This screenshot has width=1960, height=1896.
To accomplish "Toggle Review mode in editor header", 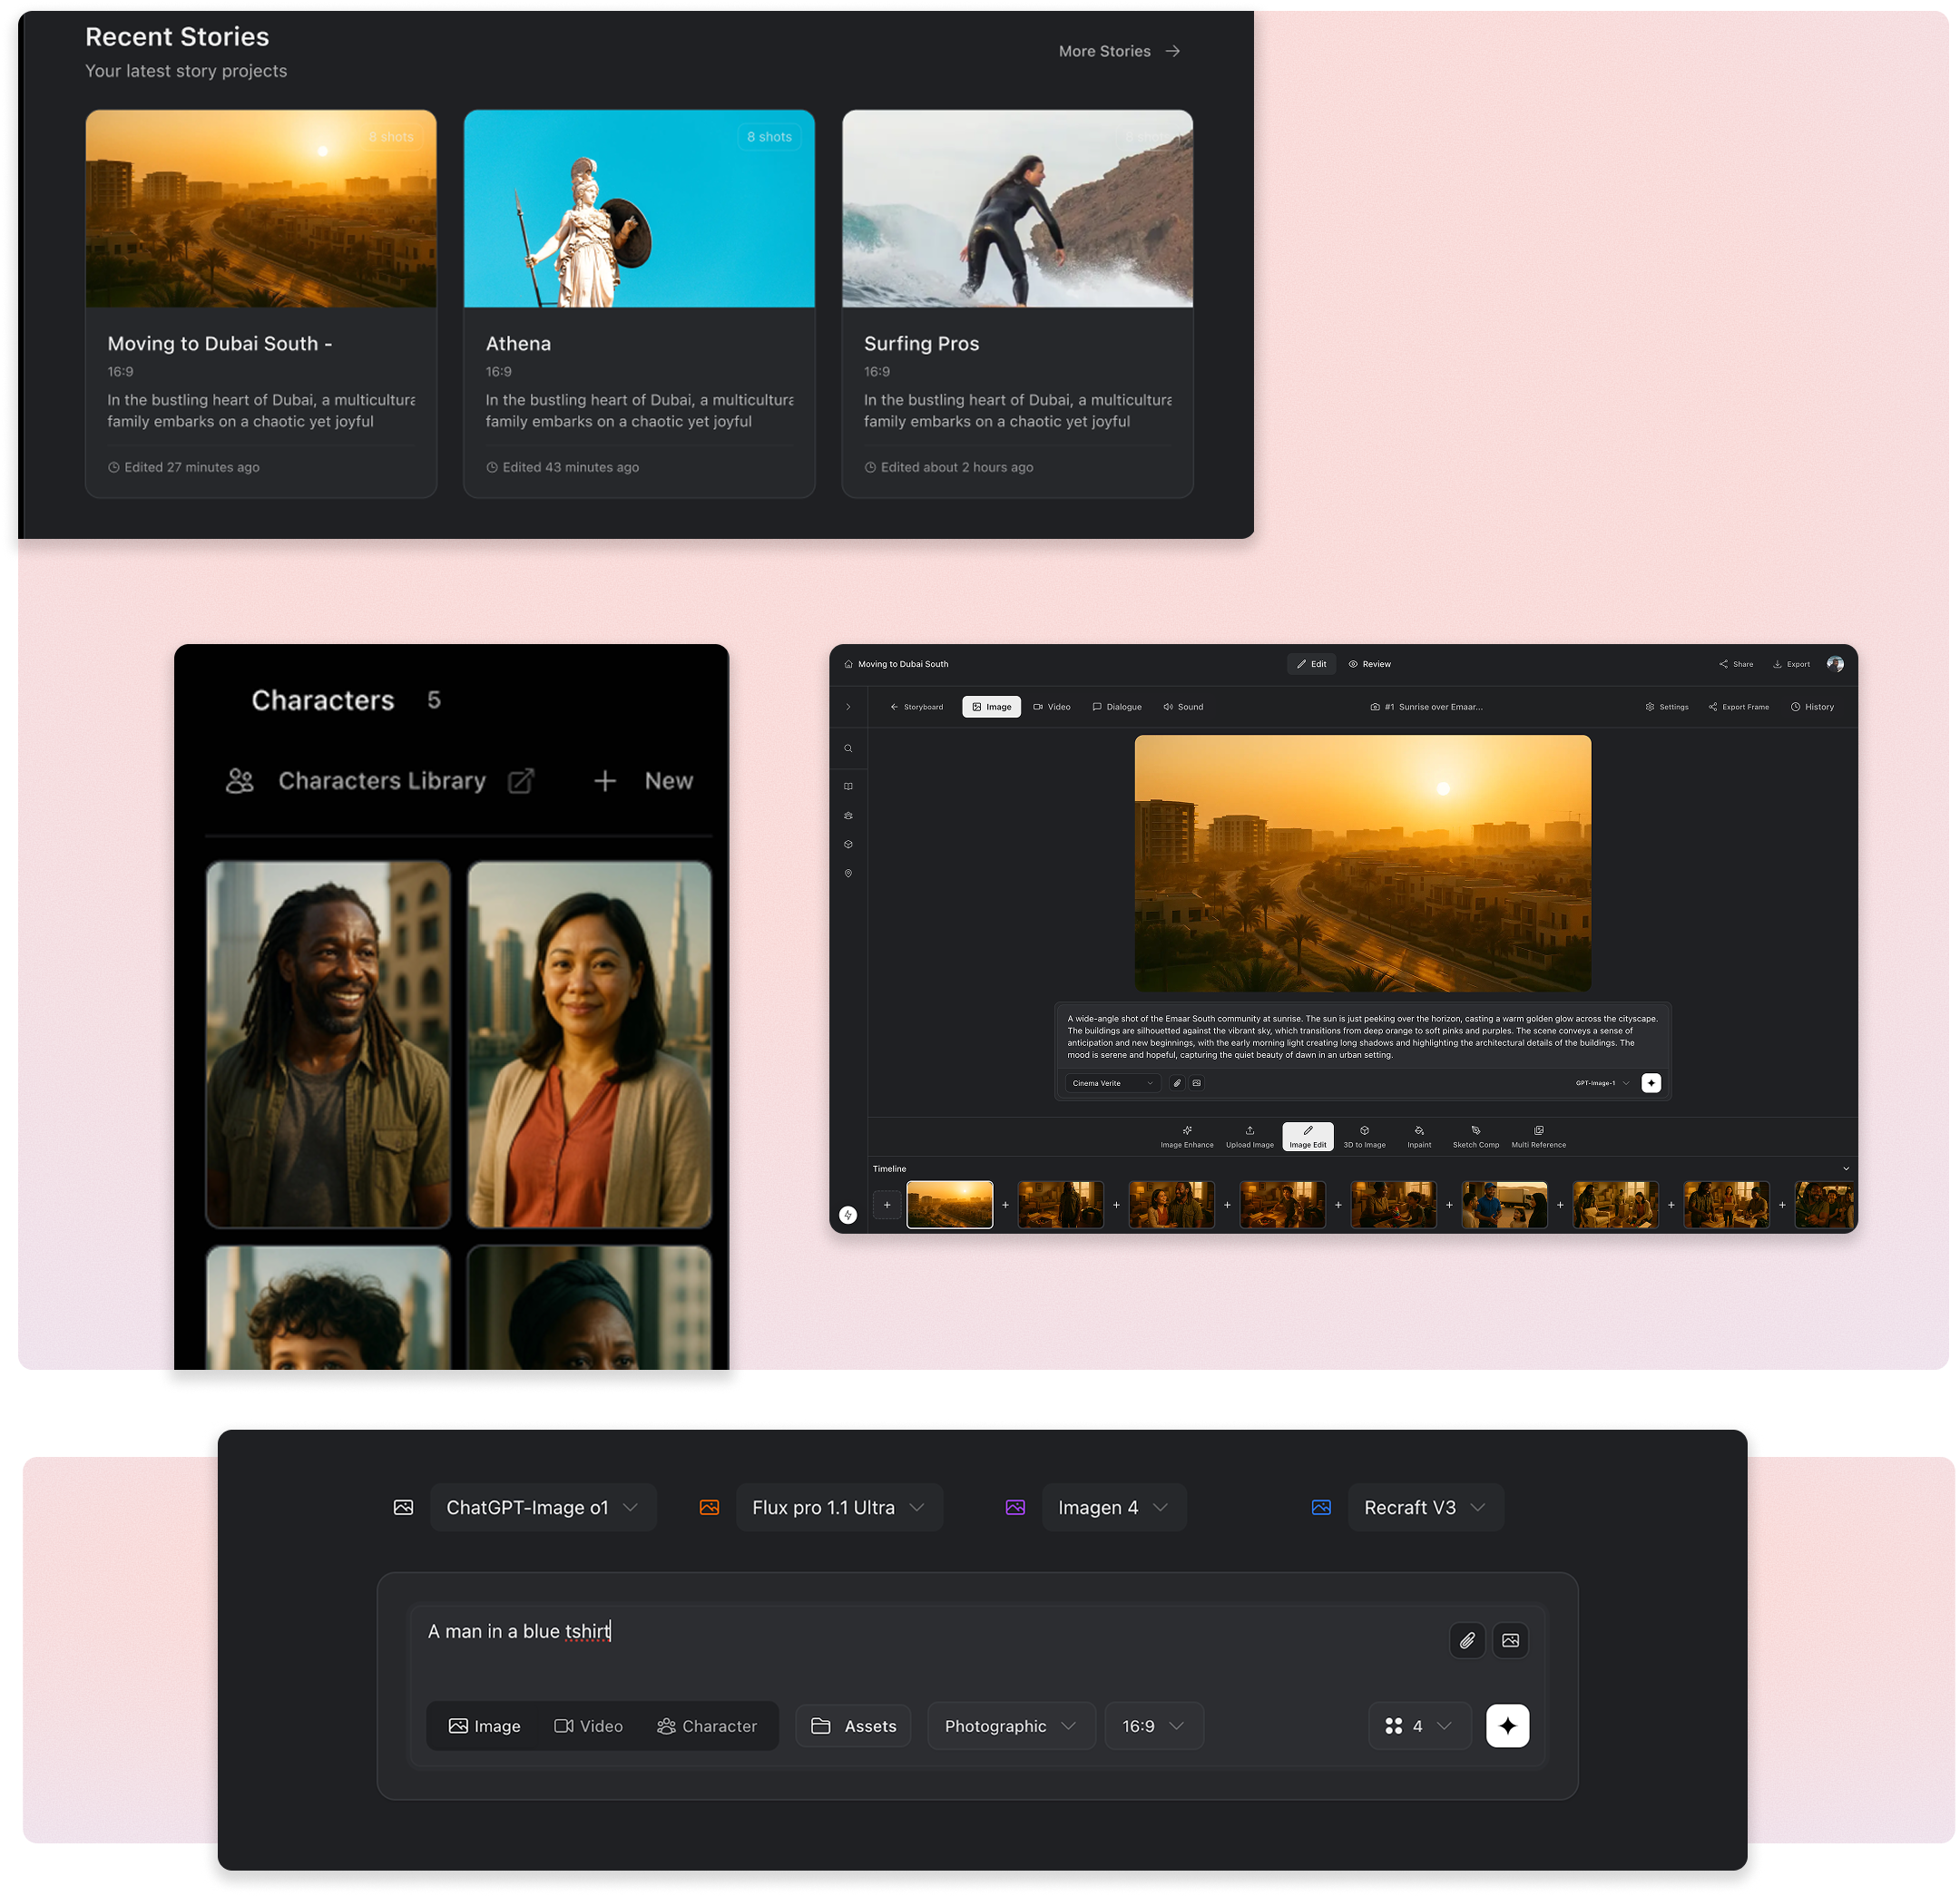I will click(x=1369, y=664).
